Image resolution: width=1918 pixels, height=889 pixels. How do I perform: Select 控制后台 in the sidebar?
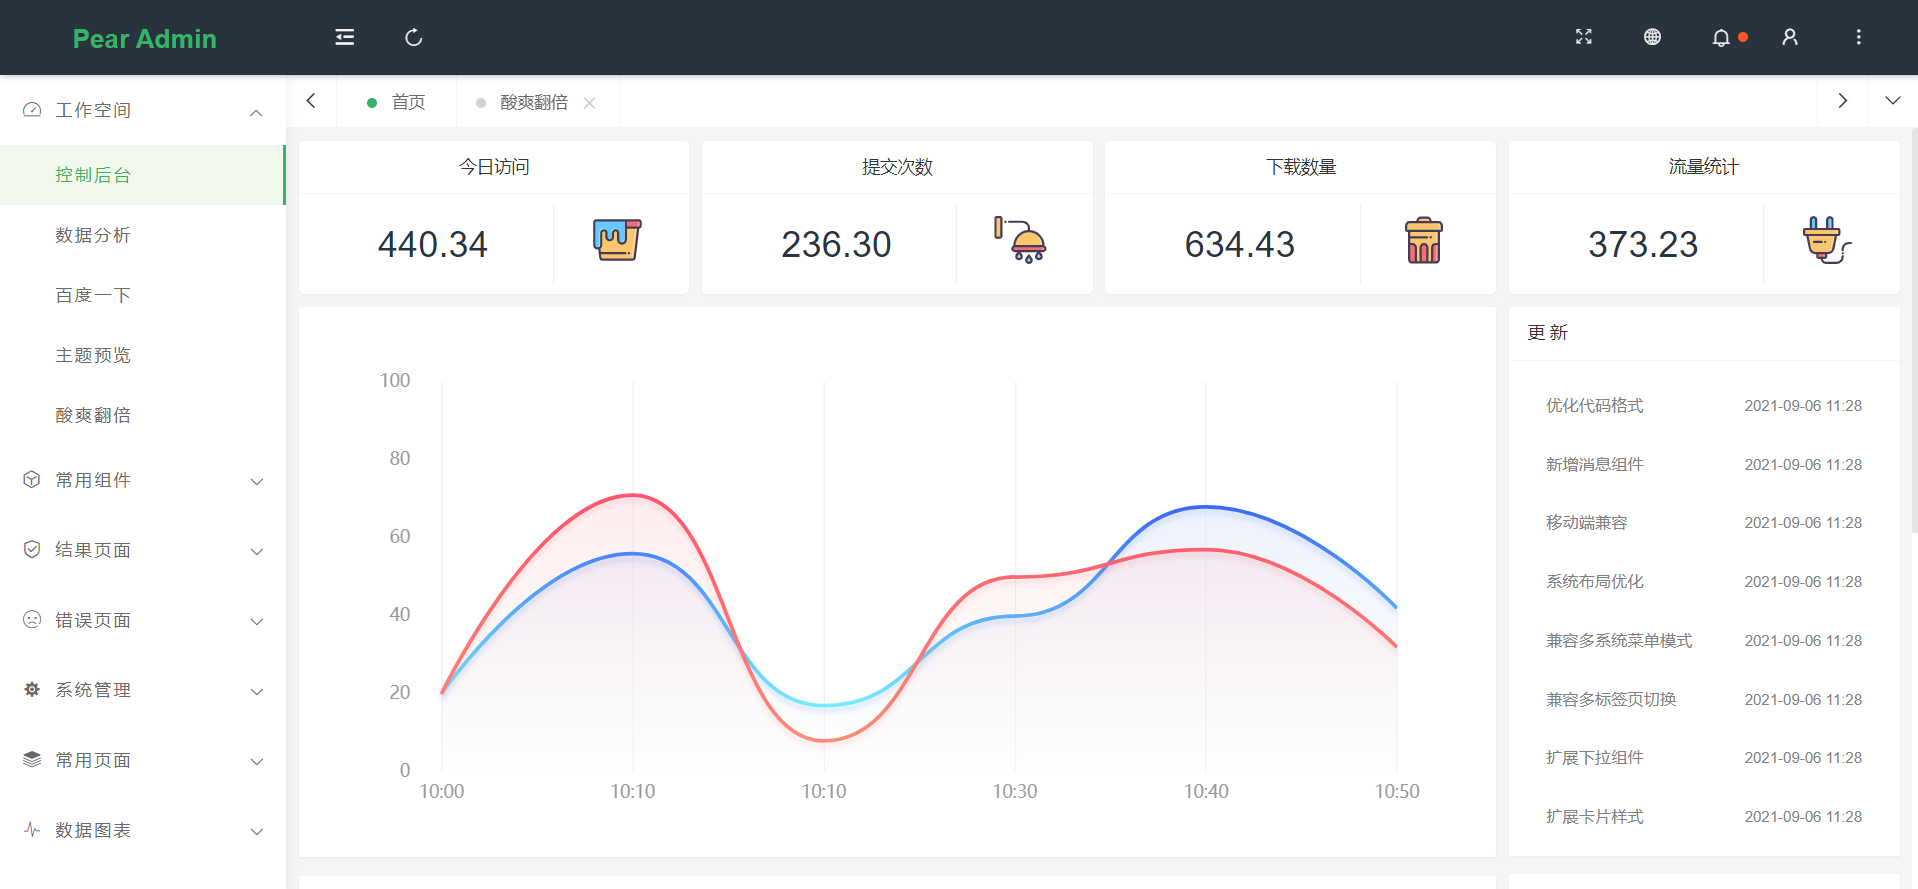point(143,175)
